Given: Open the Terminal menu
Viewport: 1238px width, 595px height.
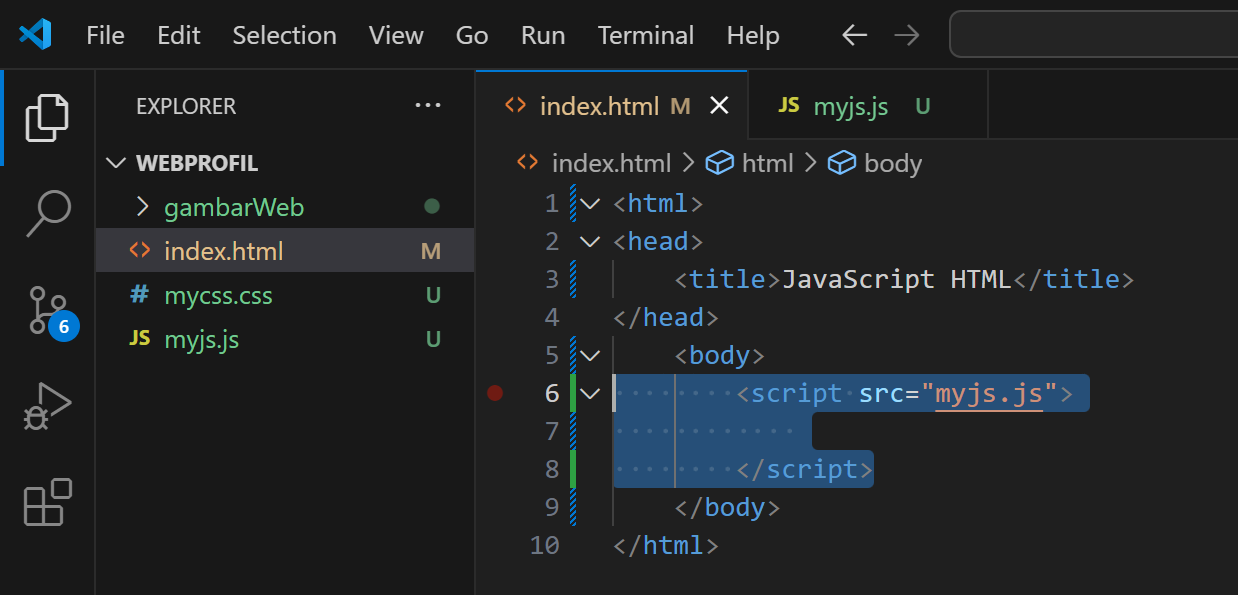Looking at the screenshot, I should pos(645,36).
